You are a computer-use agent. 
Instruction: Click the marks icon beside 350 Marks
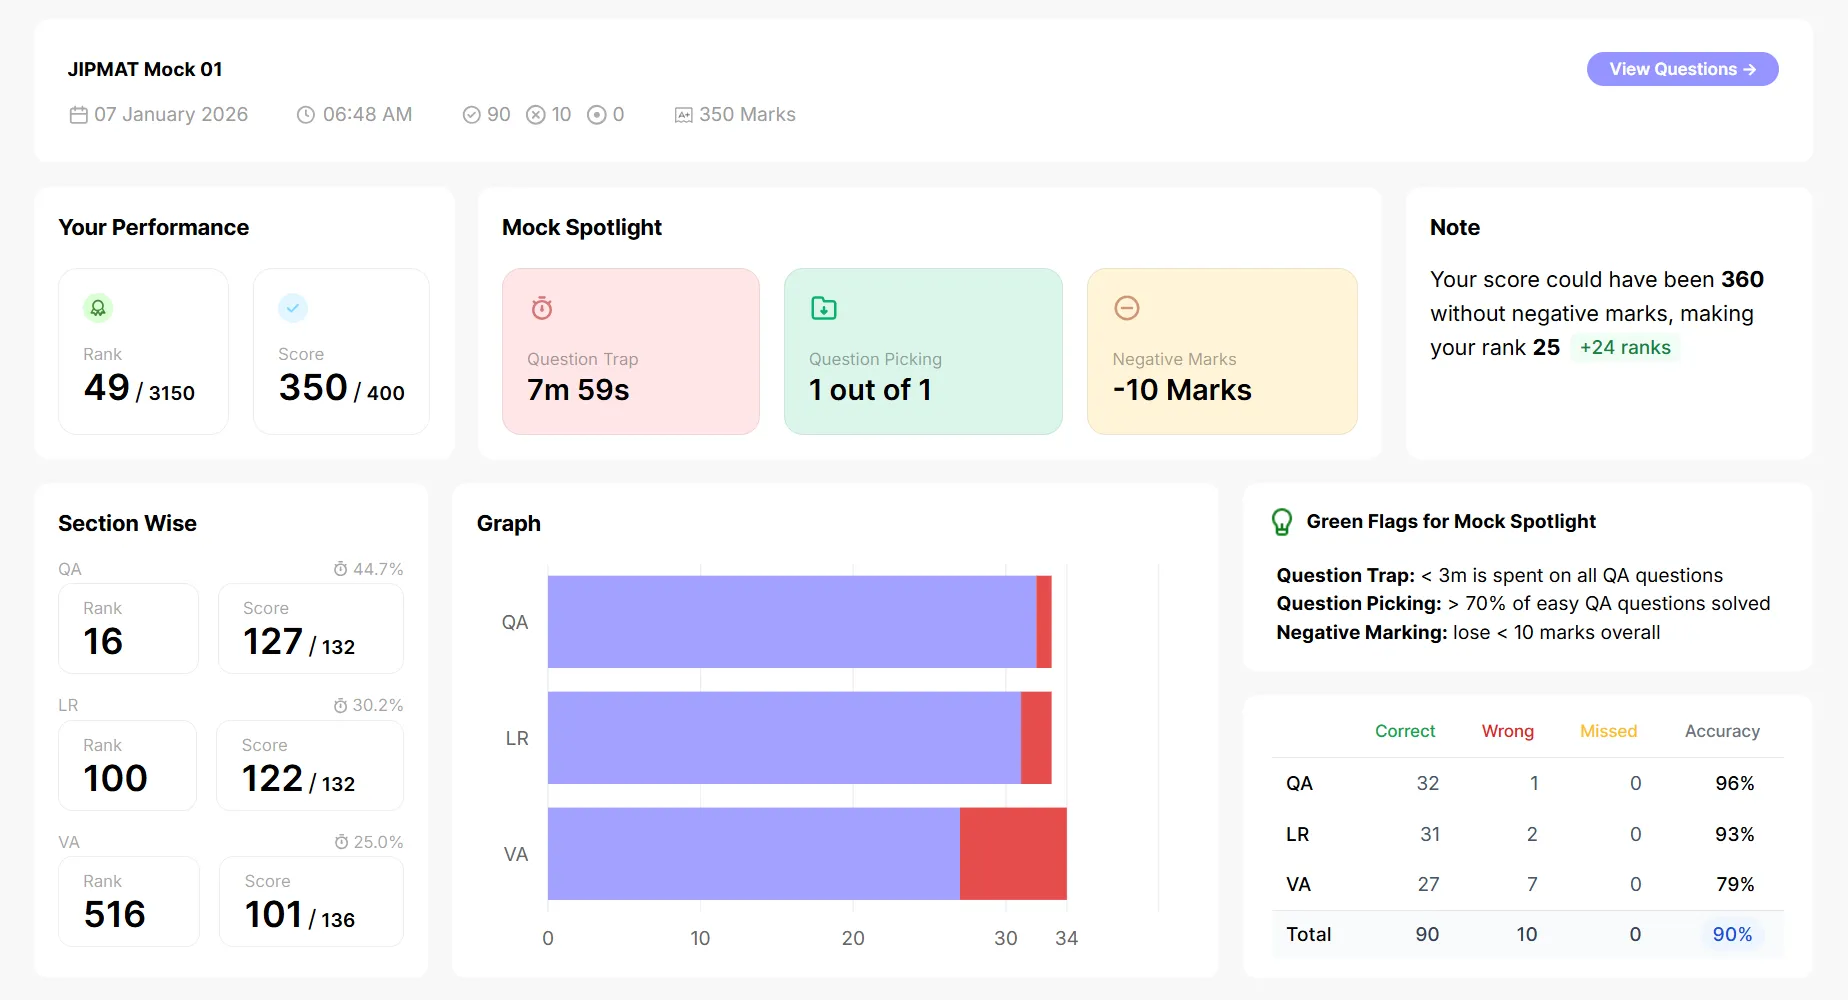[684, 115]
